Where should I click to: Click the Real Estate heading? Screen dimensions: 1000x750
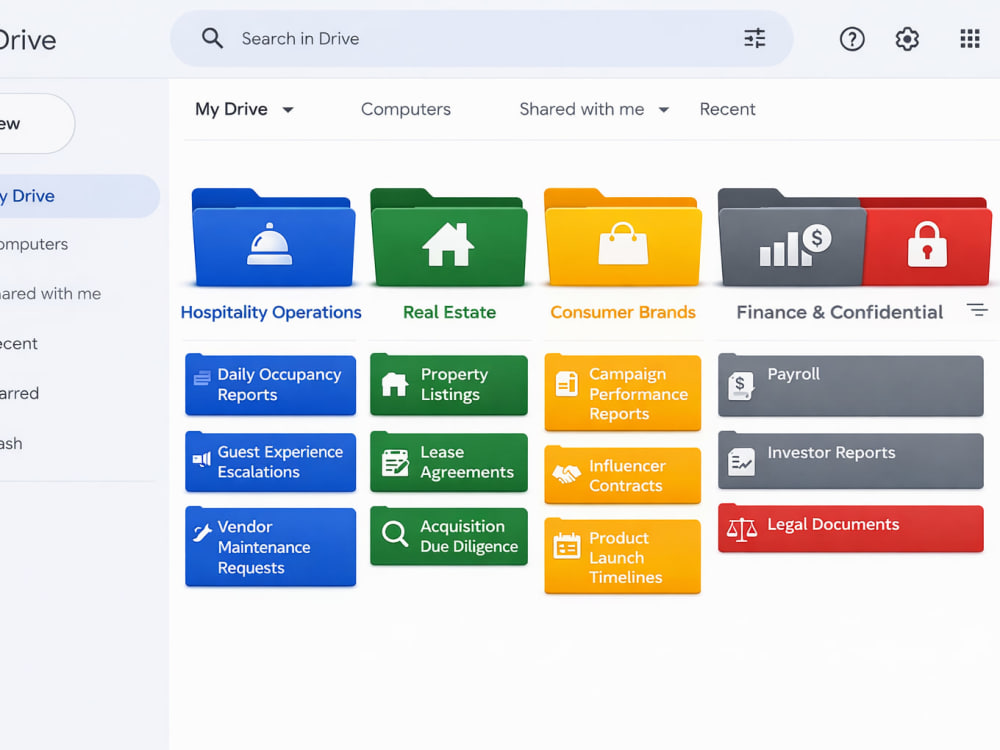pos(449,312)
